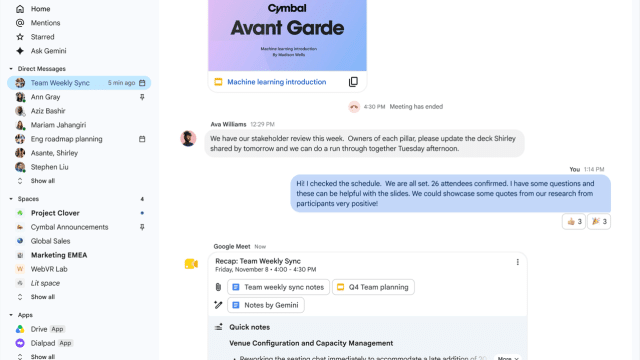Open the Avant Garde slide preview
640x360 pixels.
(x=287, y=36)
